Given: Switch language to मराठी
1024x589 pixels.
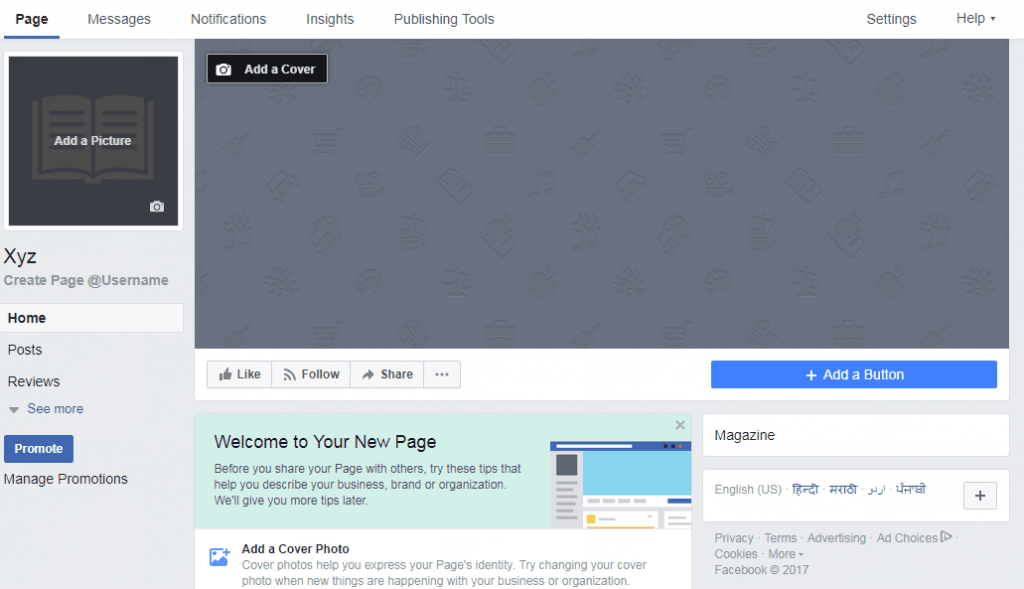Looking at the screenshot, I should (843, 489).
